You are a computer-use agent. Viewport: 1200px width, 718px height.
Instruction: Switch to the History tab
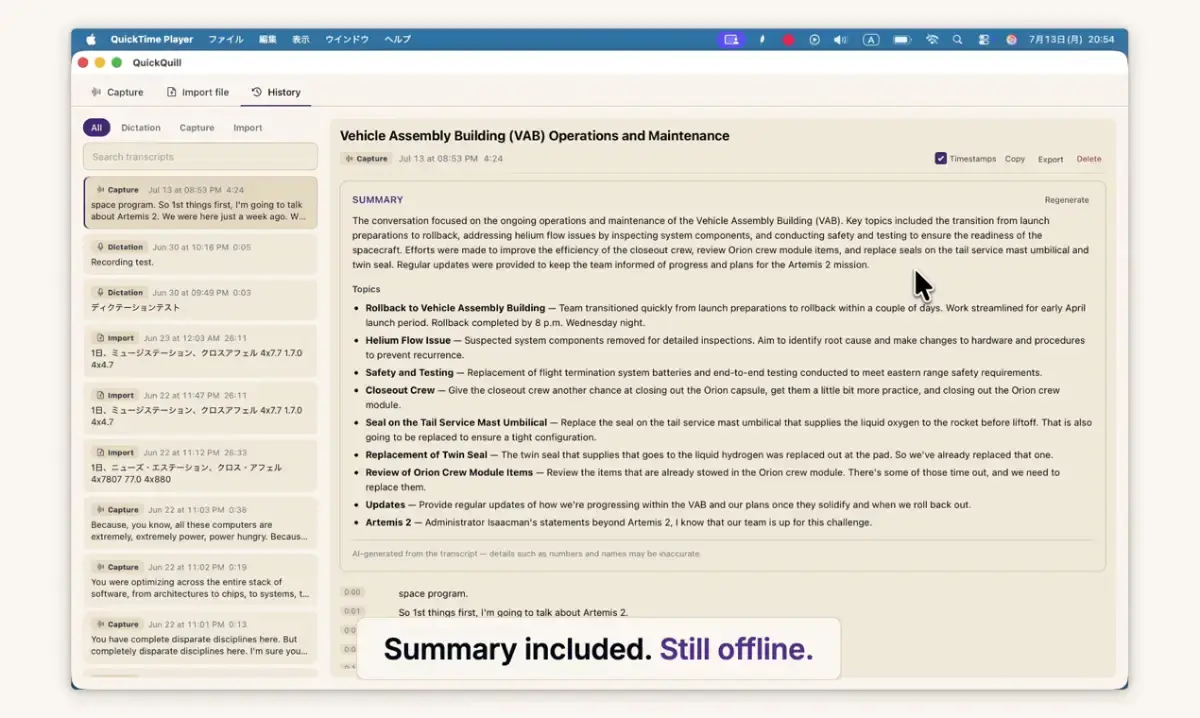[x=276, y=92]
